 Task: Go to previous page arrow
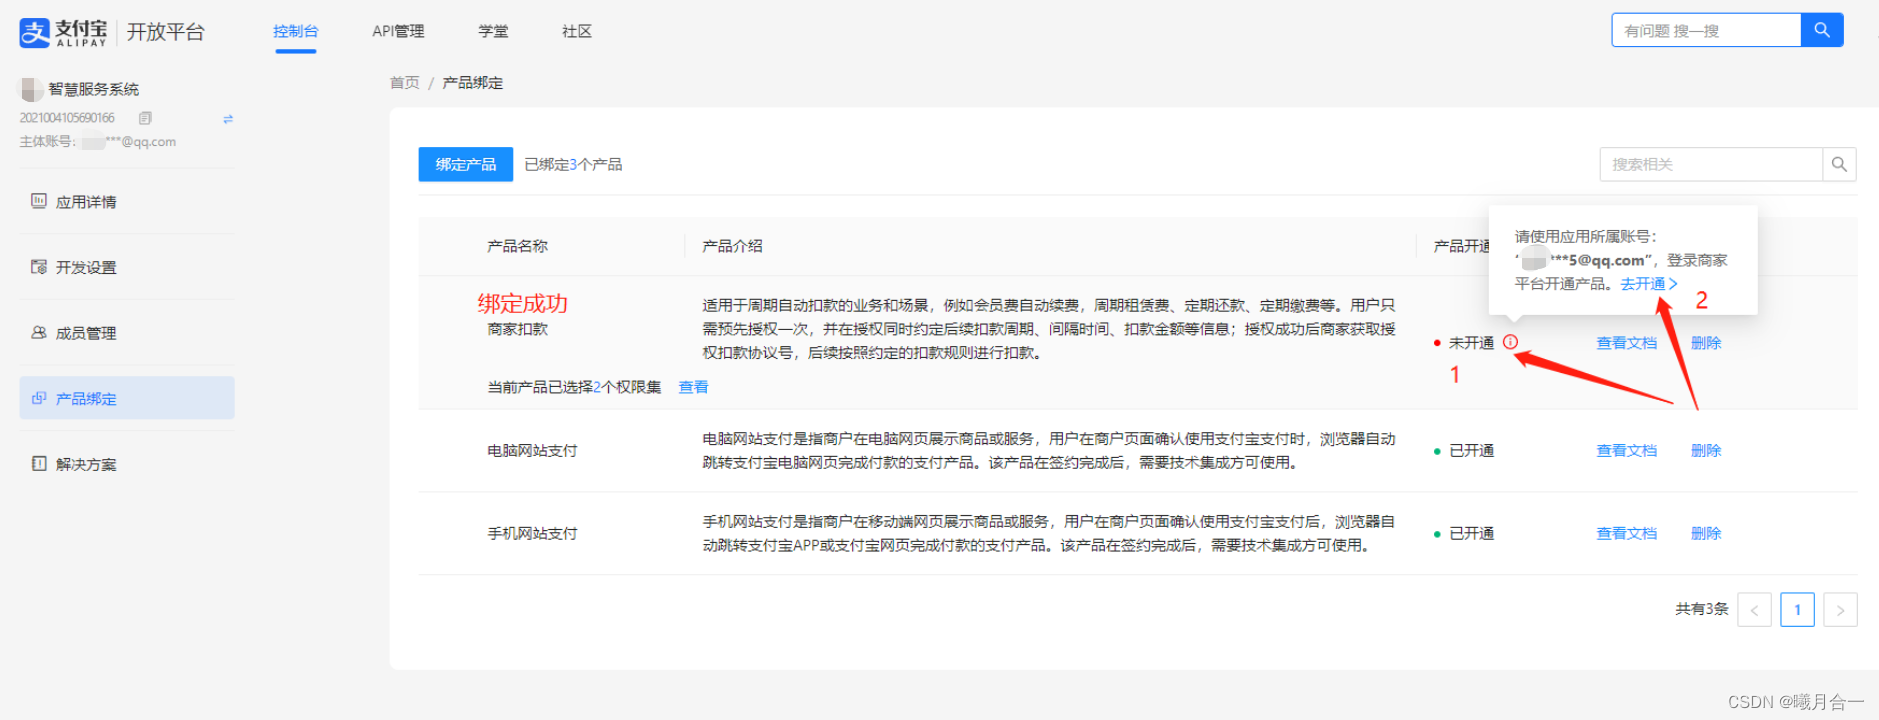1754,610
